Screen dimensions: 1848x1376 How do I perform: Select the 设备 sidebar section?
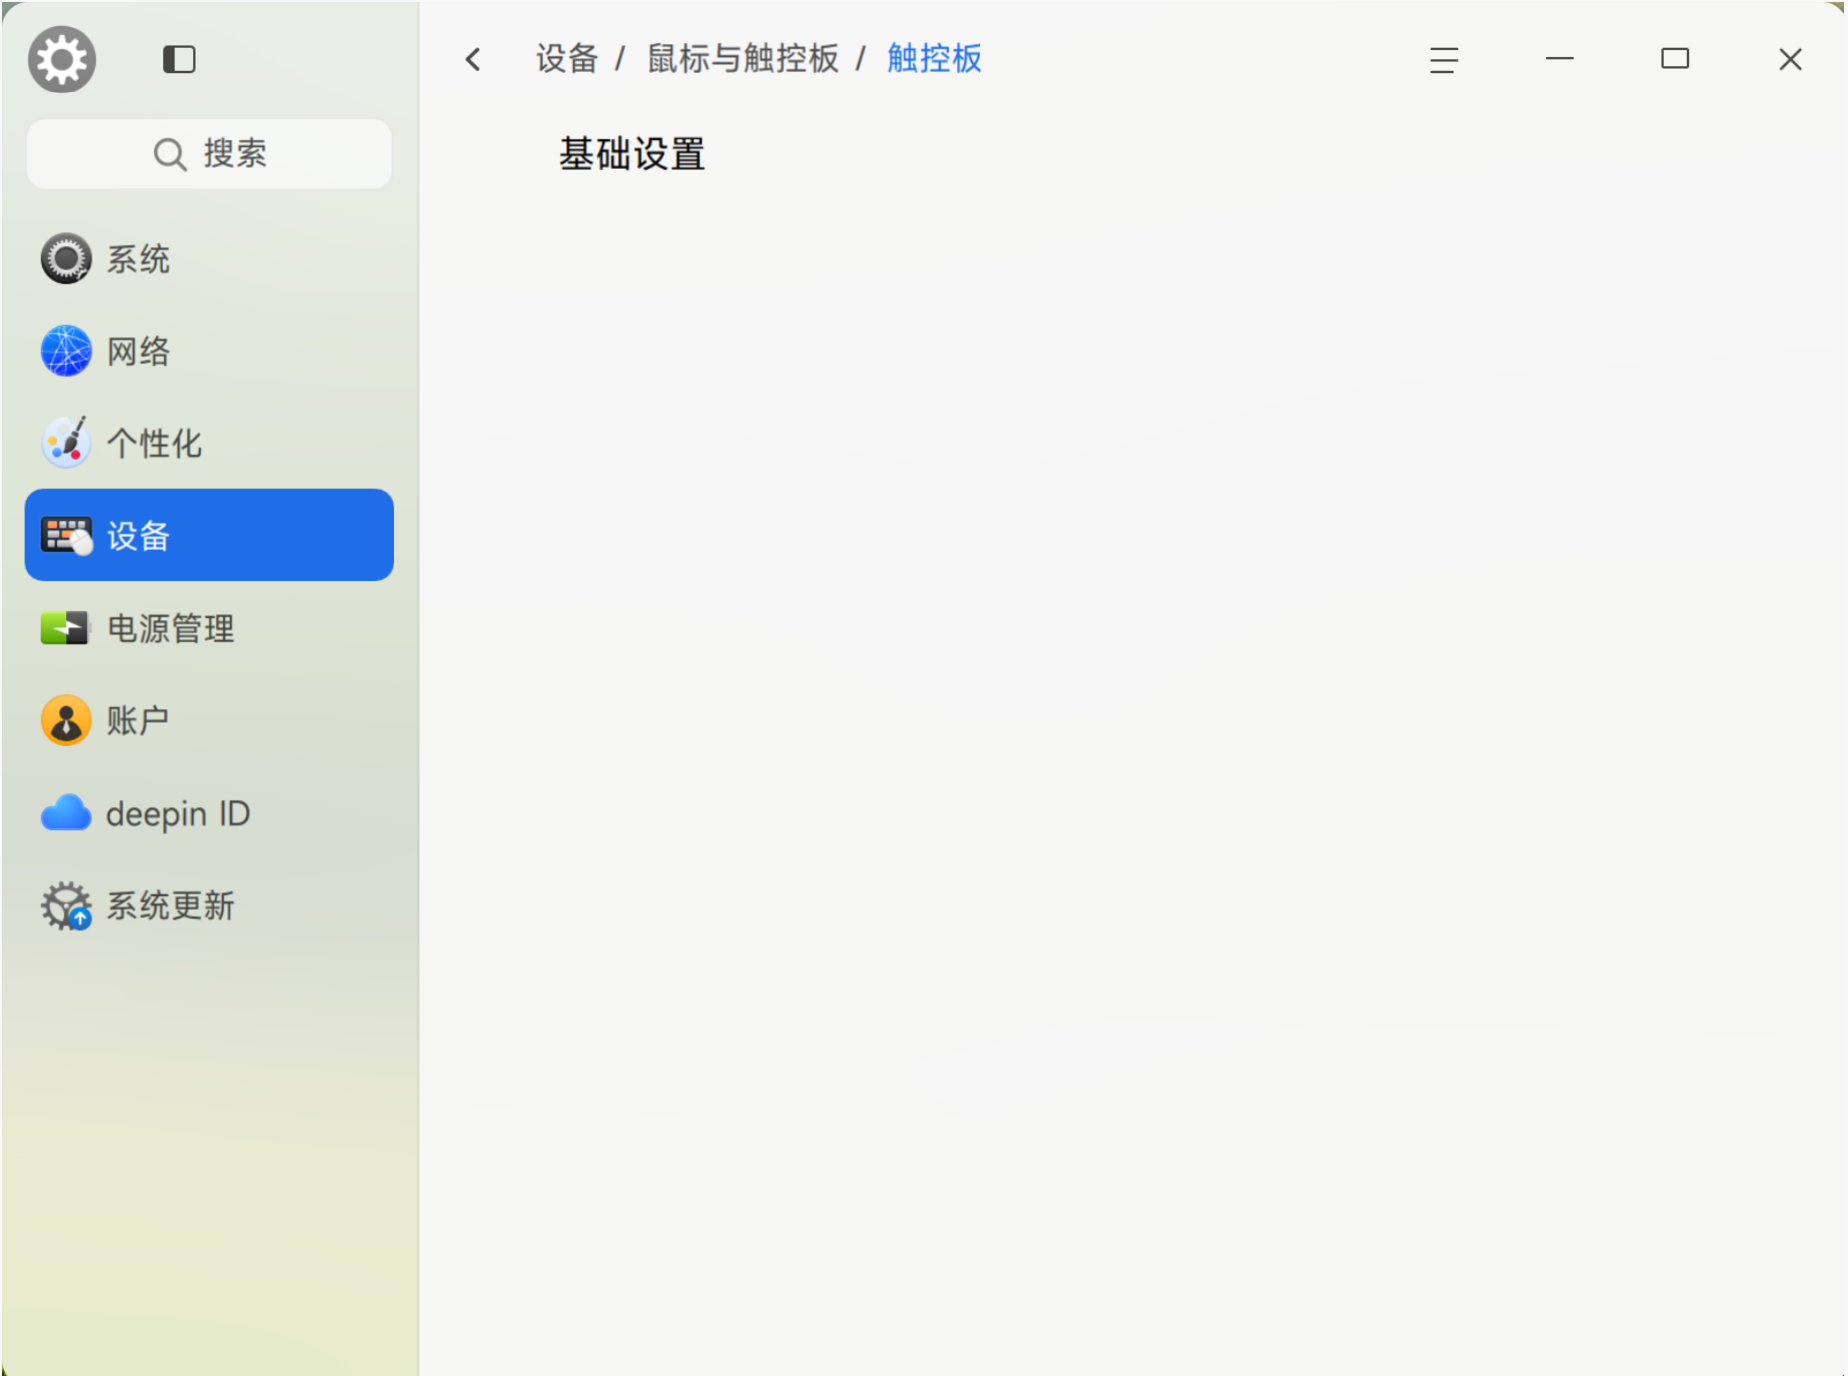(209, 535)
